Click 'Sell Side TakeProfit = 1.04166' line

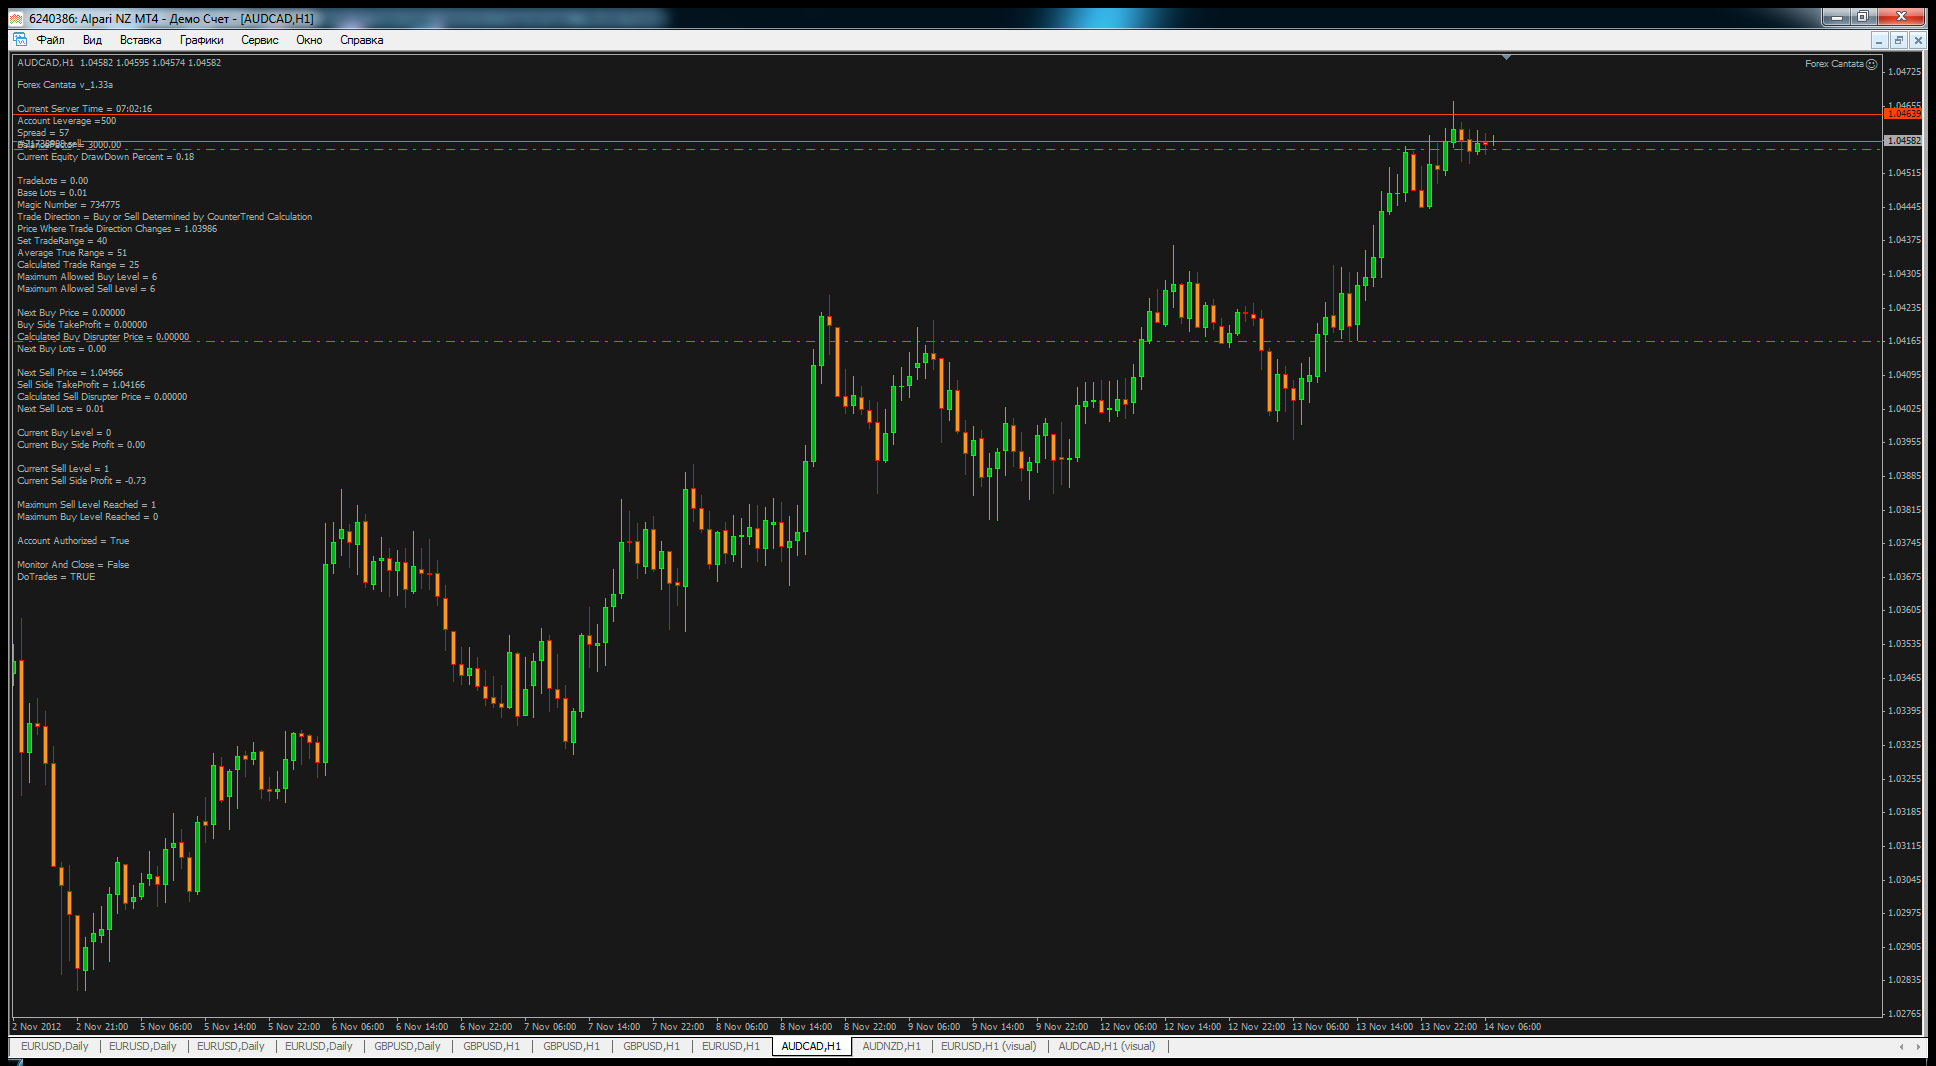coord(81,385)
